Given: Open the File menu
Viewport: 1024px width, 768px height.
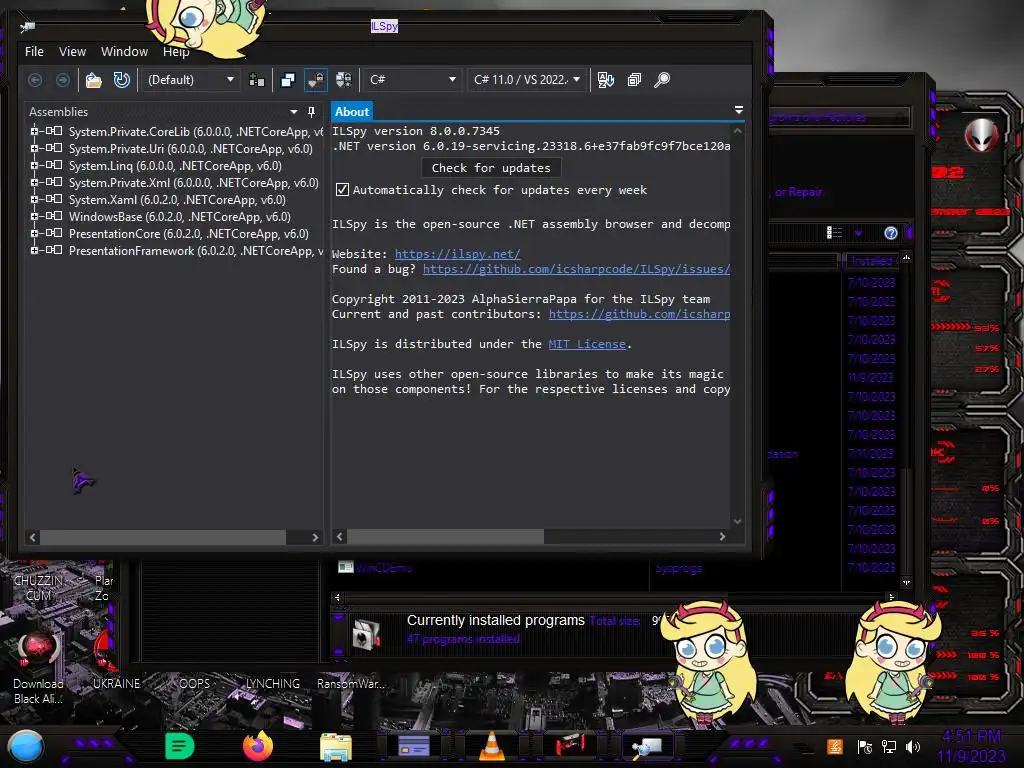Looking at the screenshot, I should click(x=34, y=52).
